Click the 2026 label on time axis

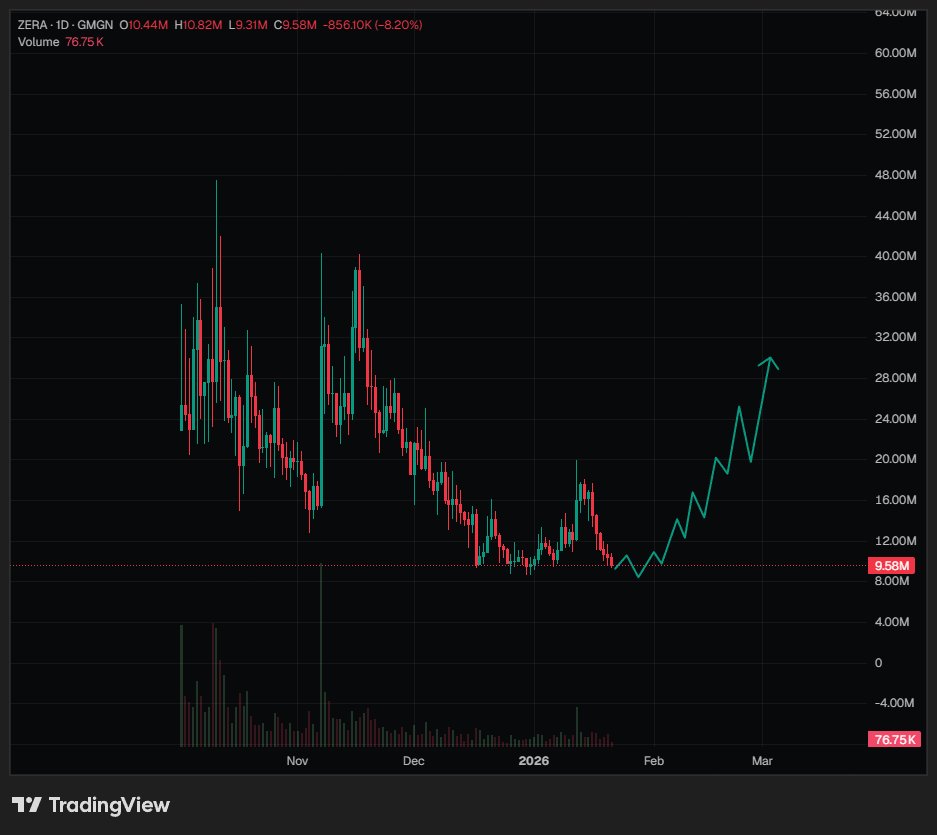(x=534, y=761)
